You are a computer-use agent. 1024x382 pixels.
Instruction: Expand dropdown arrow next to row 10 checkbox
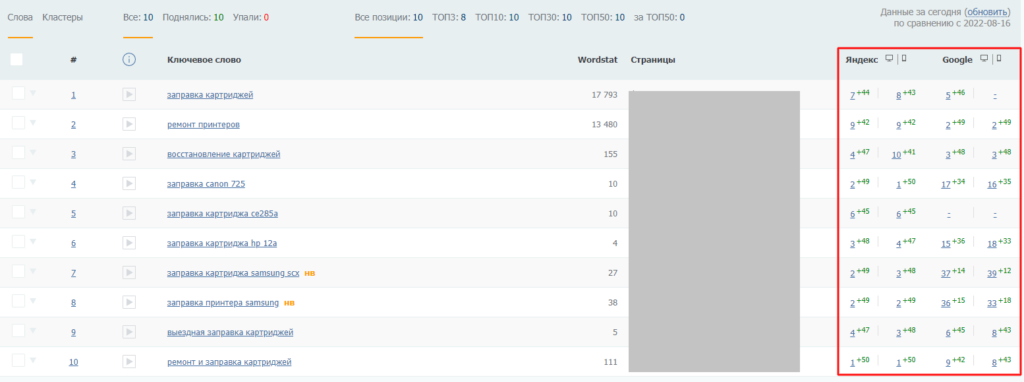click(x=33, y=360)
